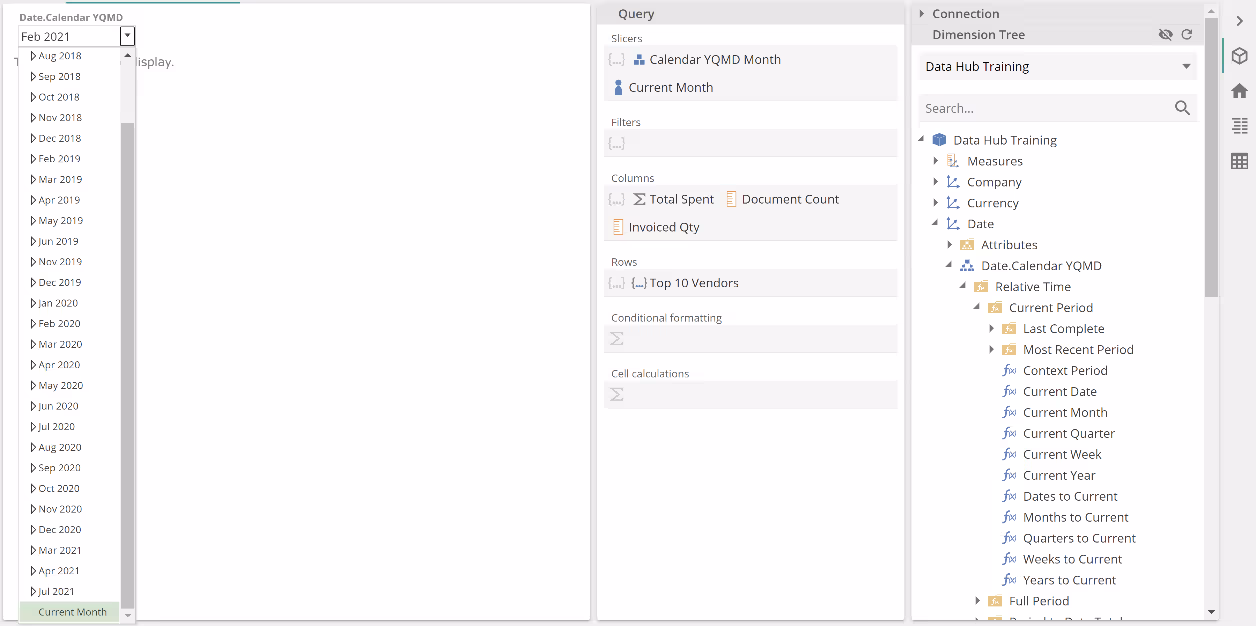
Task: Click the search magnifier icon
Action: coord(1182,108)
